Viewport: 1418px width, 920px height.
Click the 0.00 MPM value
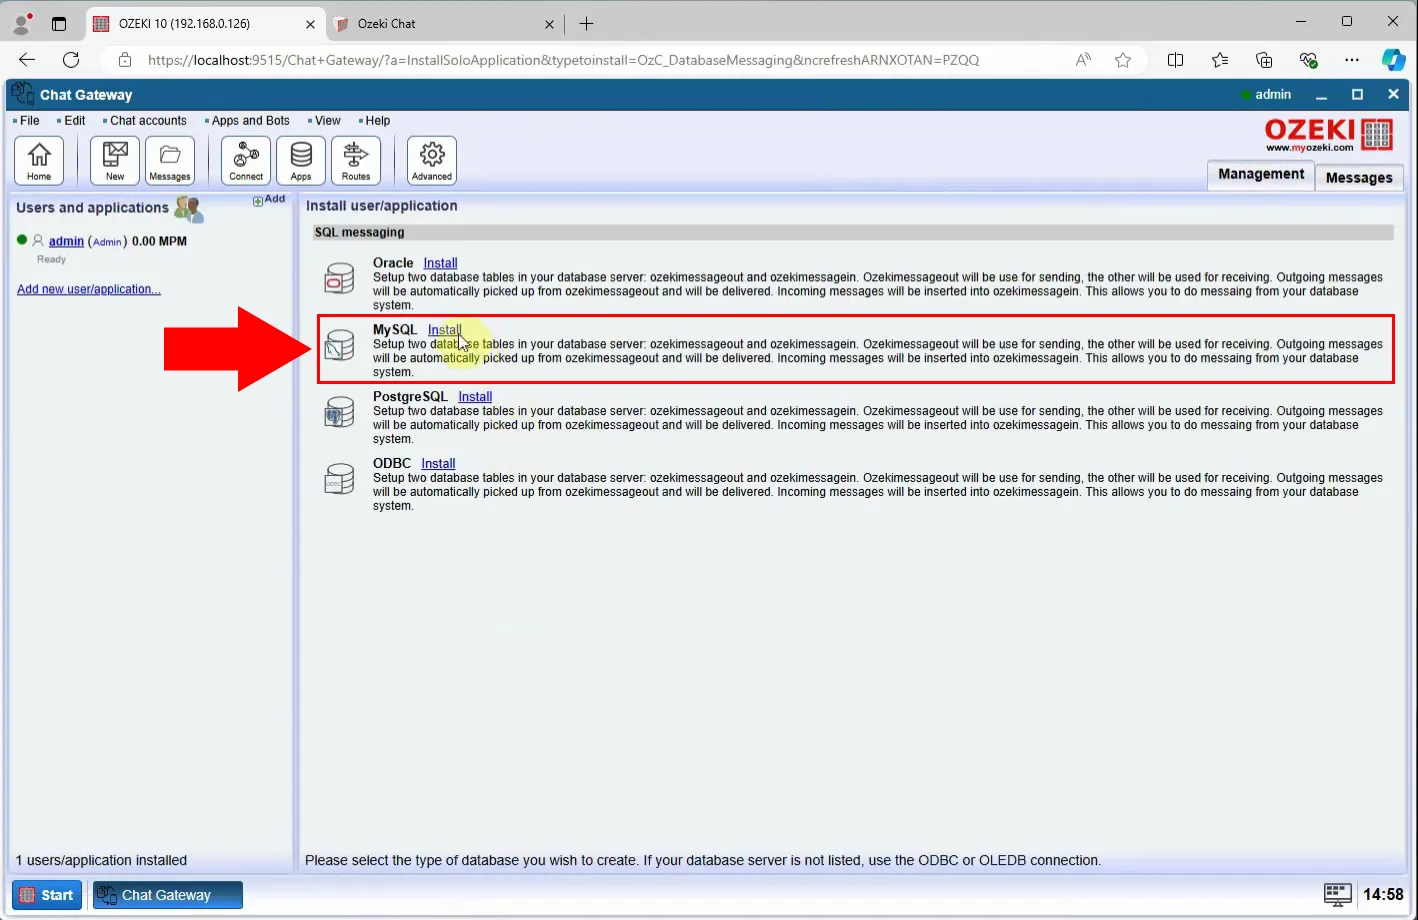tap(159, 241)
